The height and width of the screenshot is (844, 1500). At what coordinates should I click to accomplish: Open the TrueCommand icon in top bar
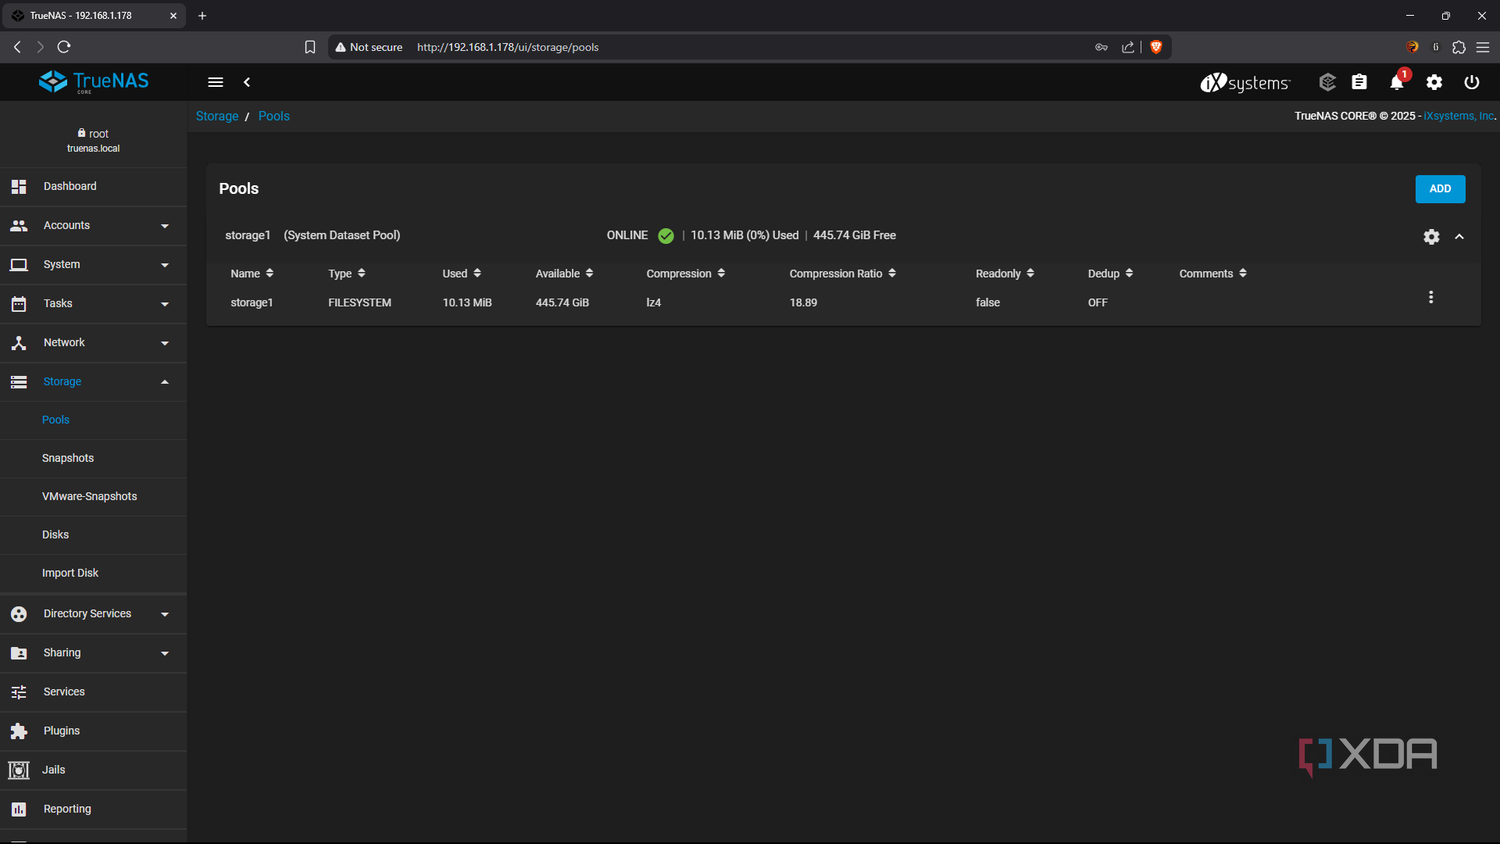pos(1327,82)
